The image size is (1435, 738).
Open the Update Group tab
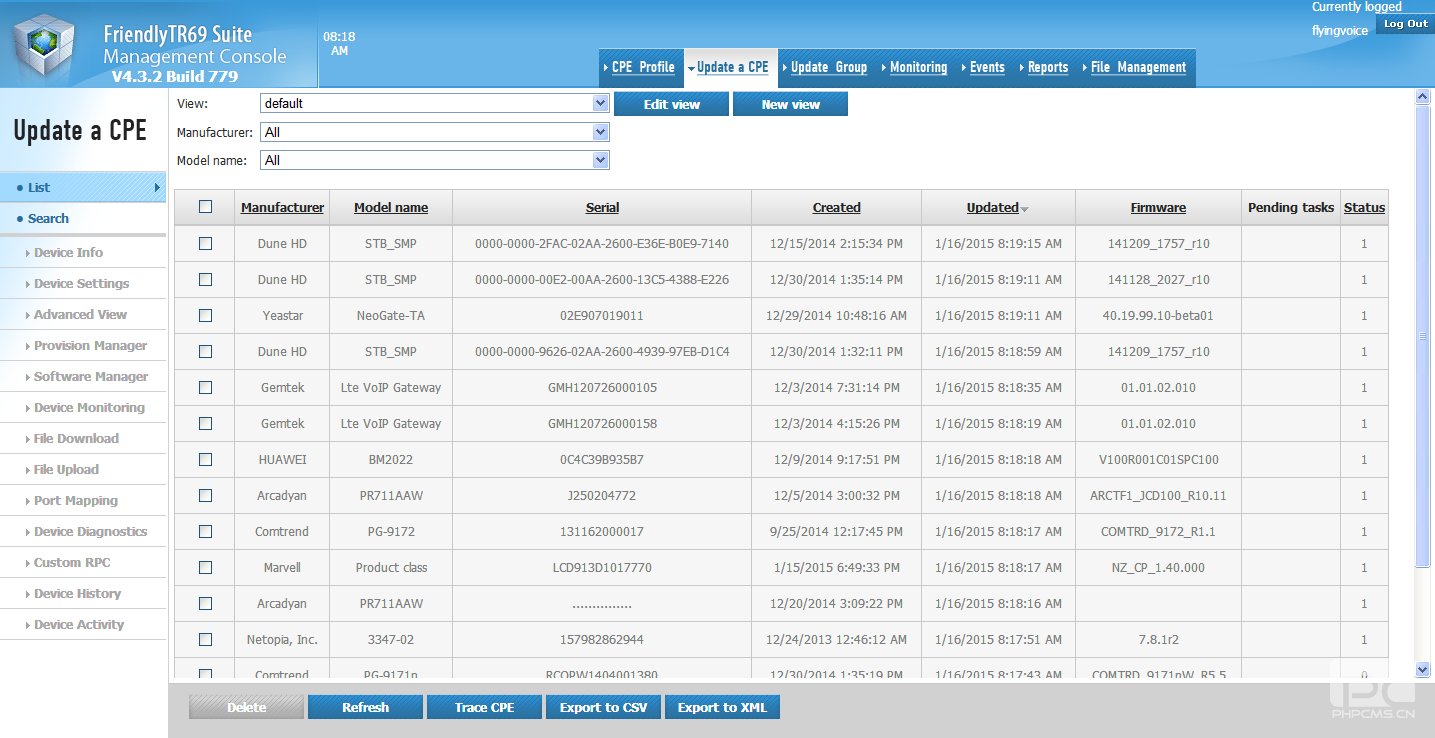828,67
